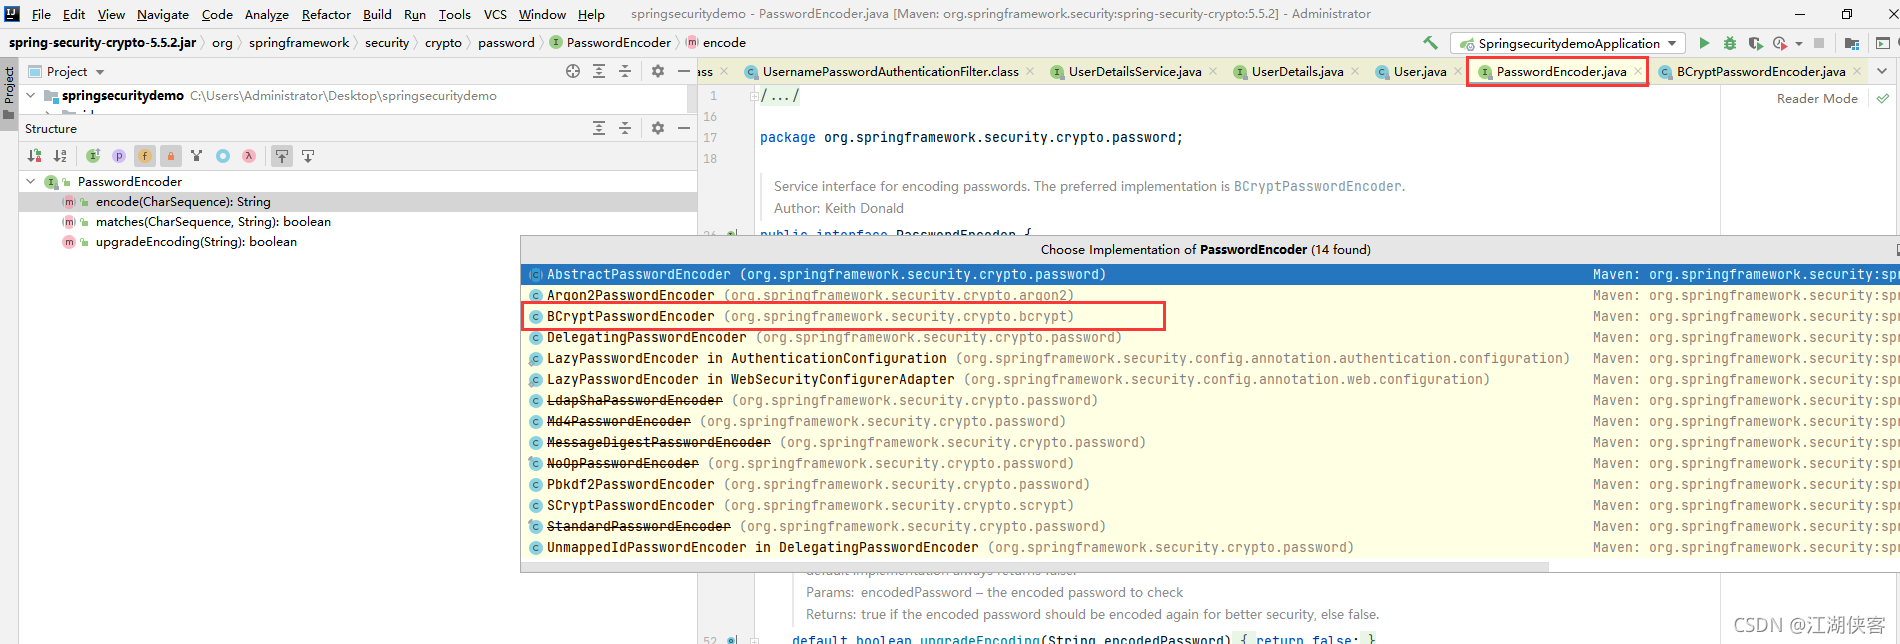Open the Project Structure icon in toolbar
Viewport: 1900px width, 644px height.
click(x=1852, y=43)
